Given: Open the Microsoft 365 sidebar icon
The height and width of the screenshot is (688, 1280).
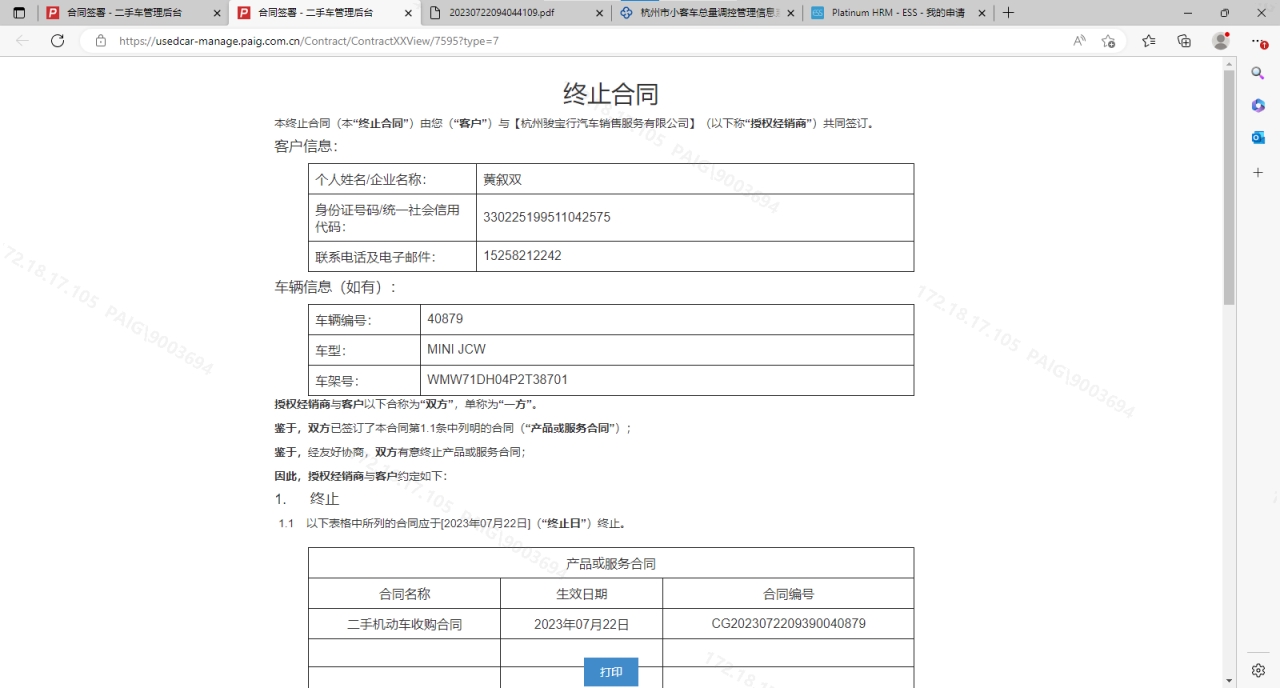Looking at the screenshot, I should click(1258, 105).
